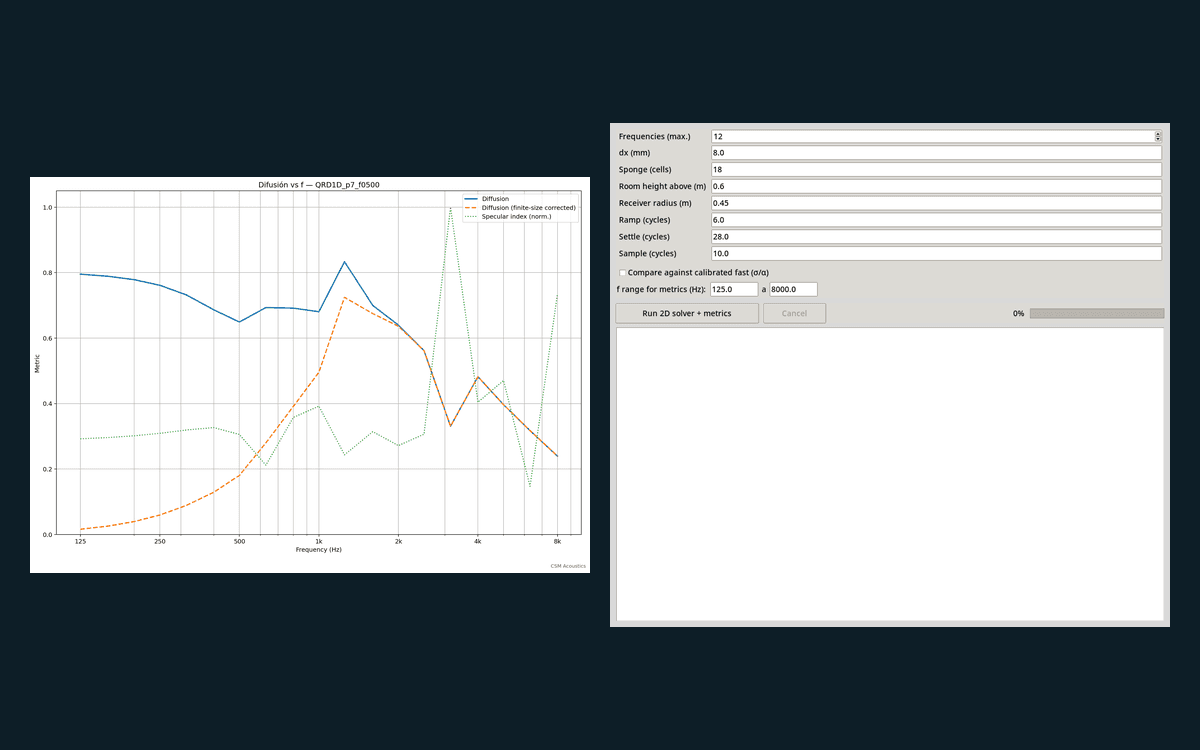Focus the Sample (cycles) input field
Screen dimensions: 1200x750
[x=936, y=253]
